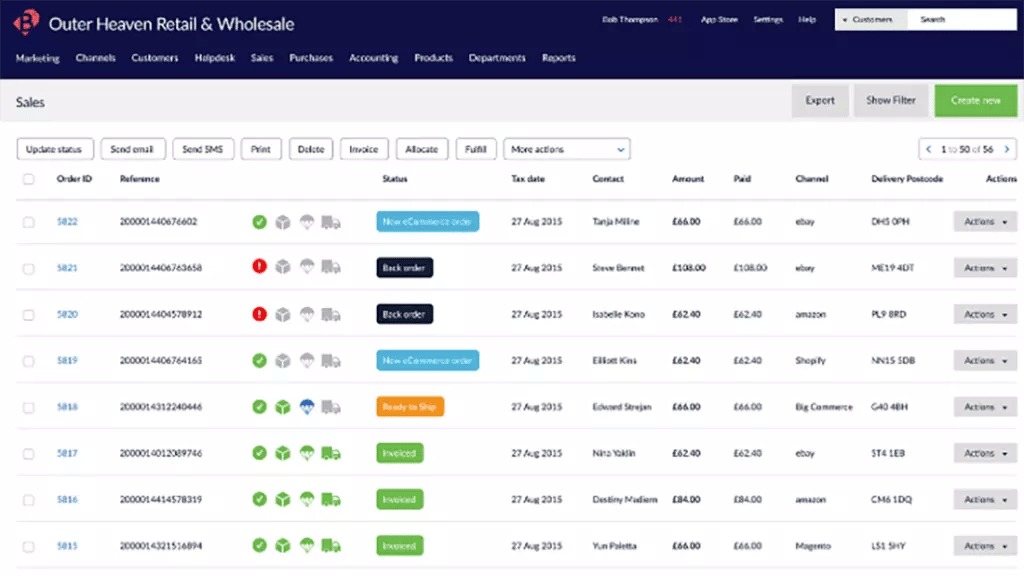The width and height of the screenshot is (1024, 576).
Task: Open Actions dropdown for order 5821
Action: coord(985,268)
